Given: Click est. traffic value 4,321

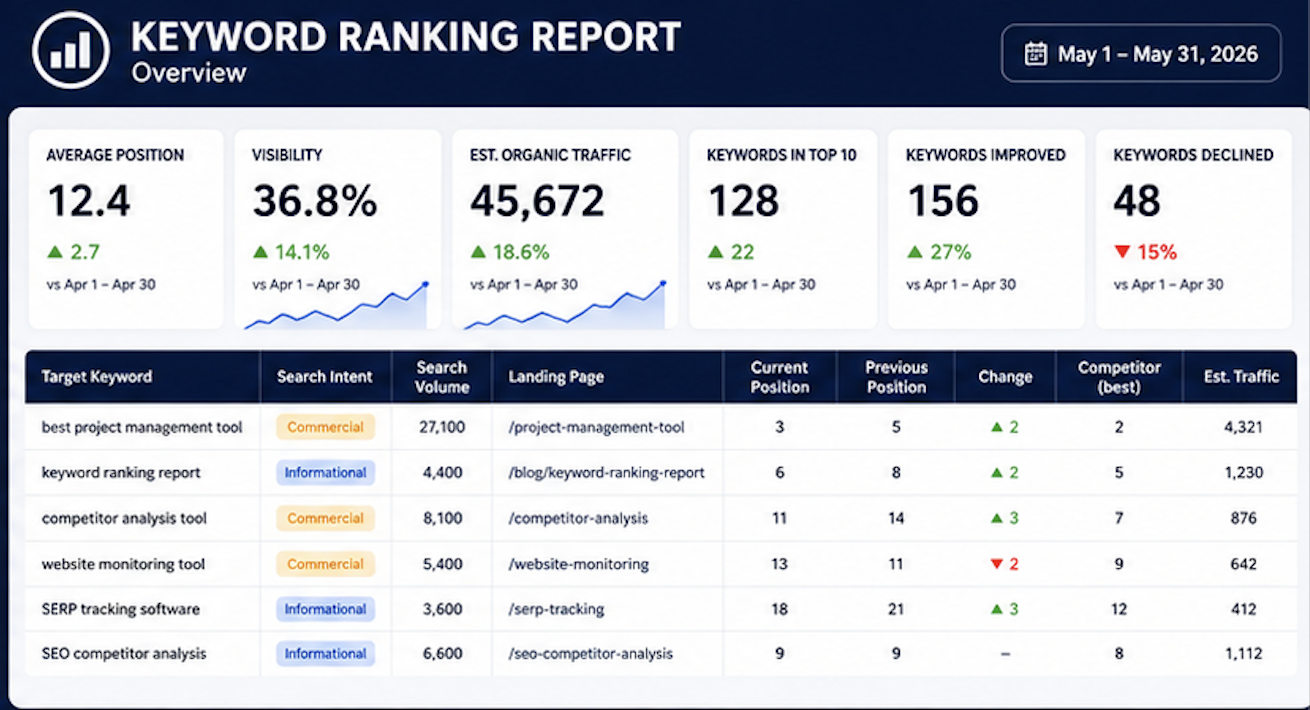Looking at the screenshot, I should pyautogui.click(x=1243, y=427).
